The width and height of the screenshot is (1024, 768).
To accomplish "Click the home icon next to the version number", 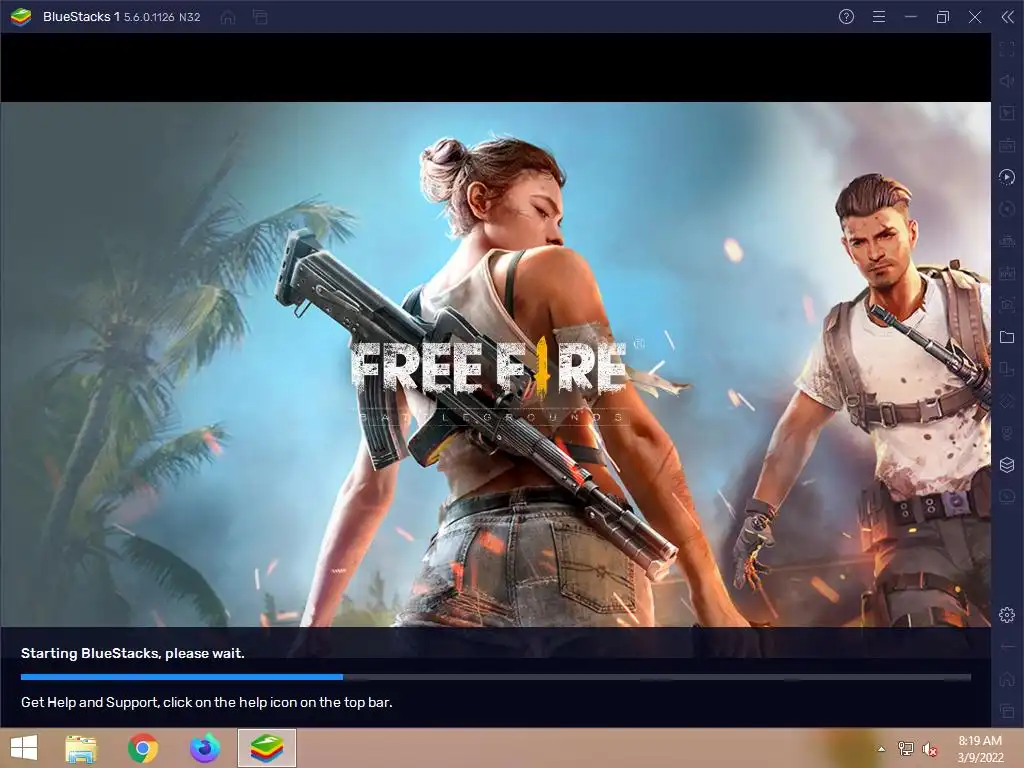I will point(228,18).
